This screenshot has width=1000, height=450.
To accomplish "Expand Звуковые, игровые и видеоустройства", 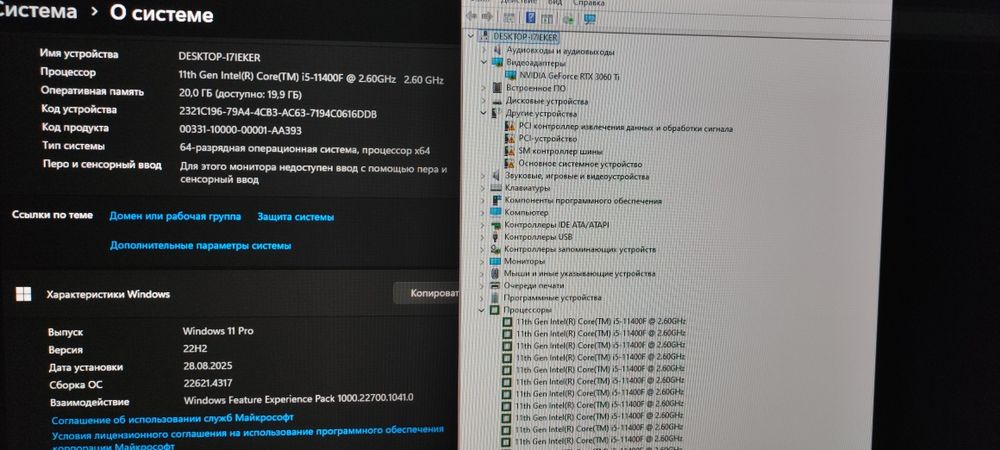I will [x=484, y=175].
